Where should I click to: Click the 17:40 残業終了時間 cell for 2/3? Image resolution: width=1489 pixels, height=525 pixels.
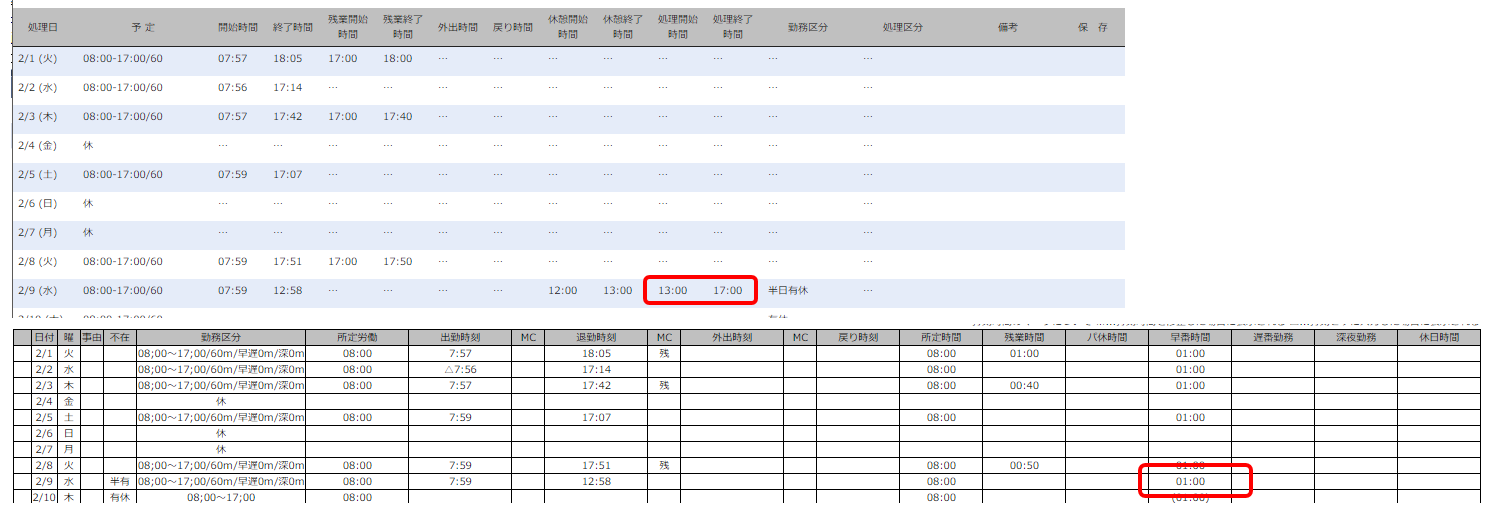[397, 117]
